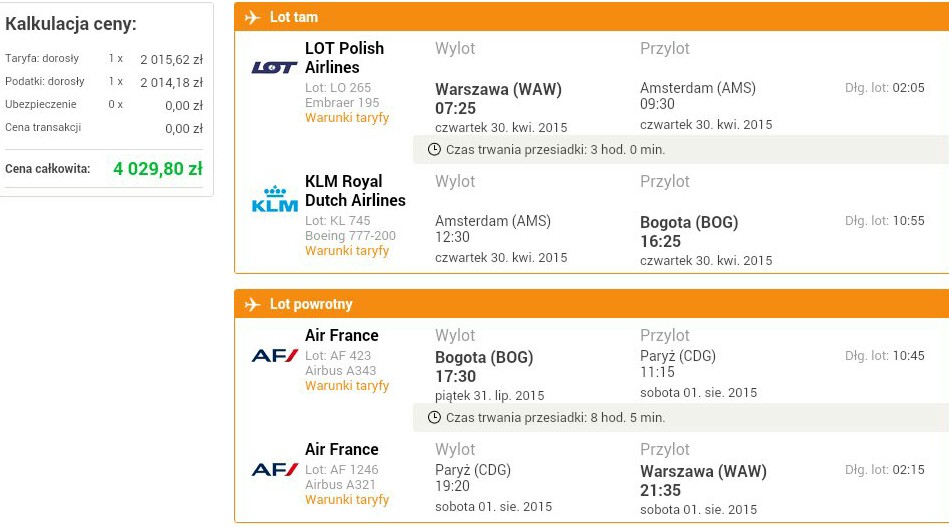Click the Air France logo for flight AF 423
The image size is (949, 527).
click(274, 355)
